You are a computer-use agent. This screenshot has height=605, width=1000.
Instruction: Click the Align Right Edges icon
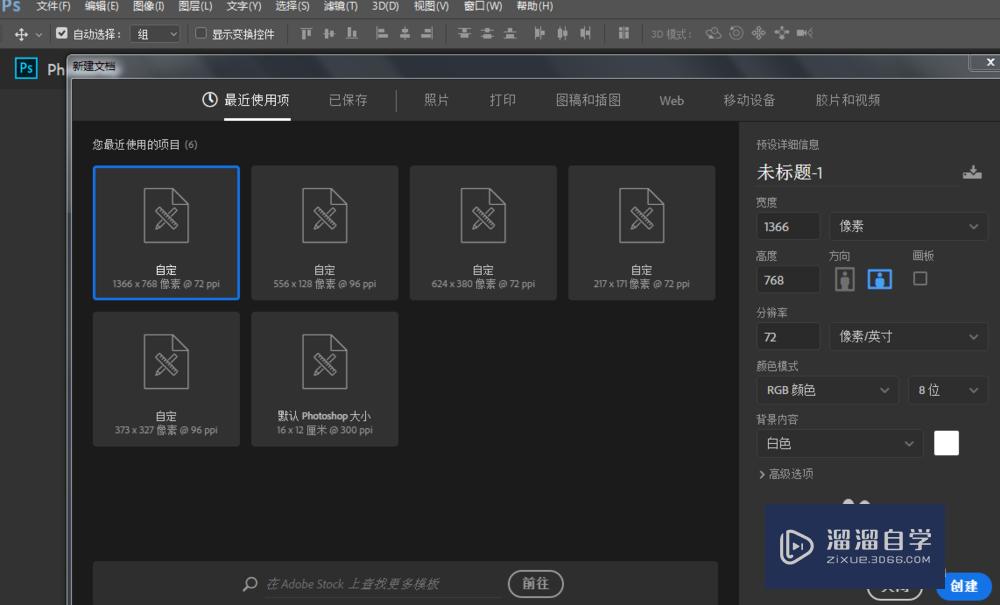(x=427, y=33)
